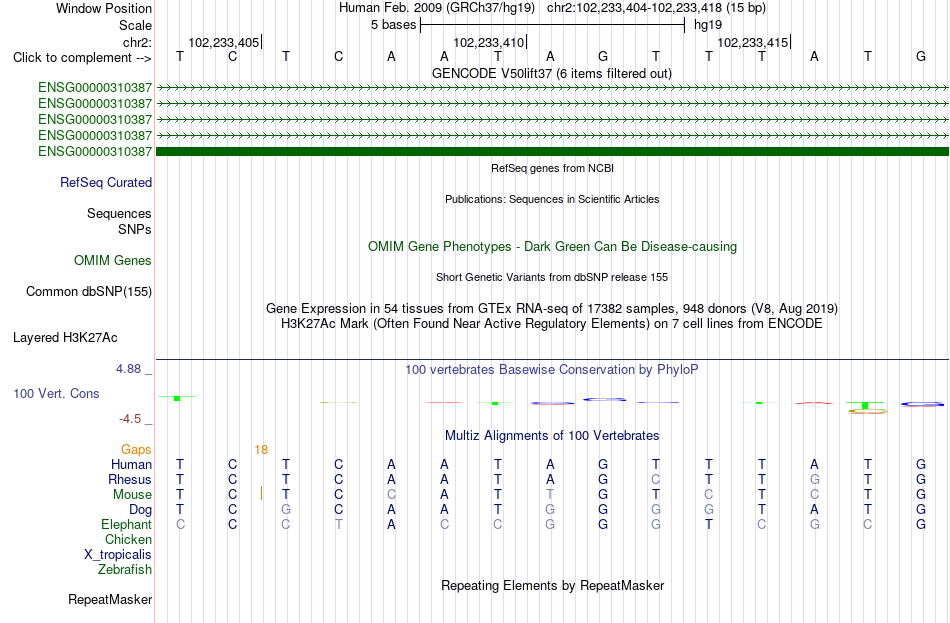Click the GTEx Gene Expression track title
Screen dimensions: 950x623
[x=552, y=308]
